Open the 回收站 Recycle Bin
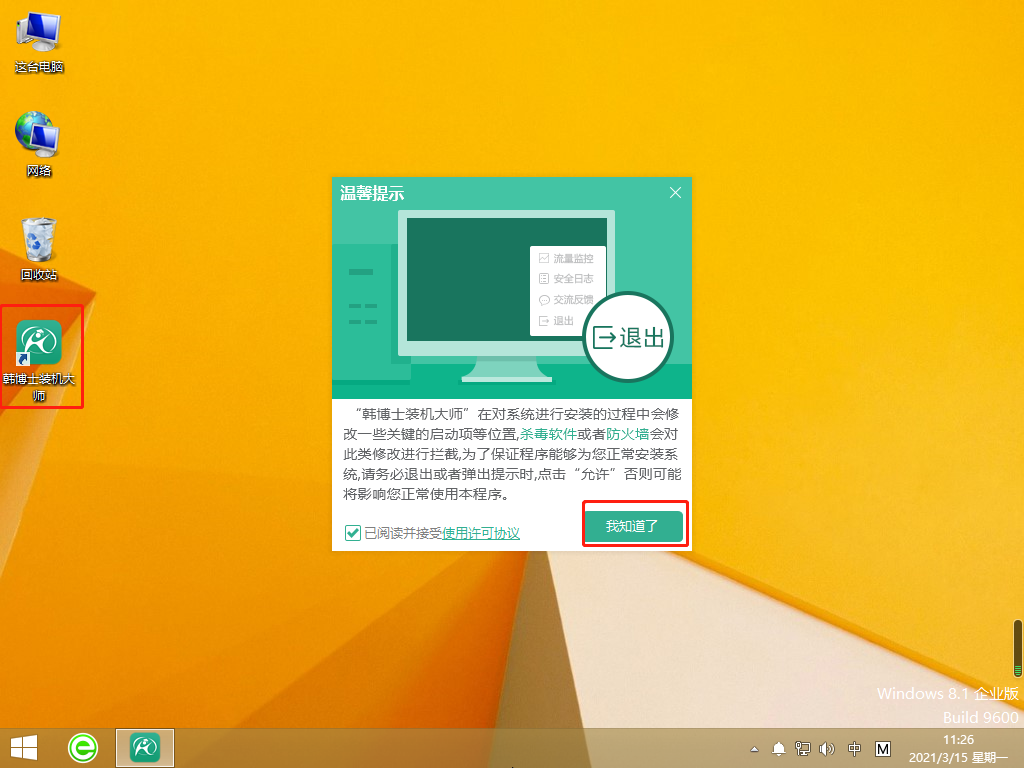This screenshot has height=768, width=1024. point(38,235)
